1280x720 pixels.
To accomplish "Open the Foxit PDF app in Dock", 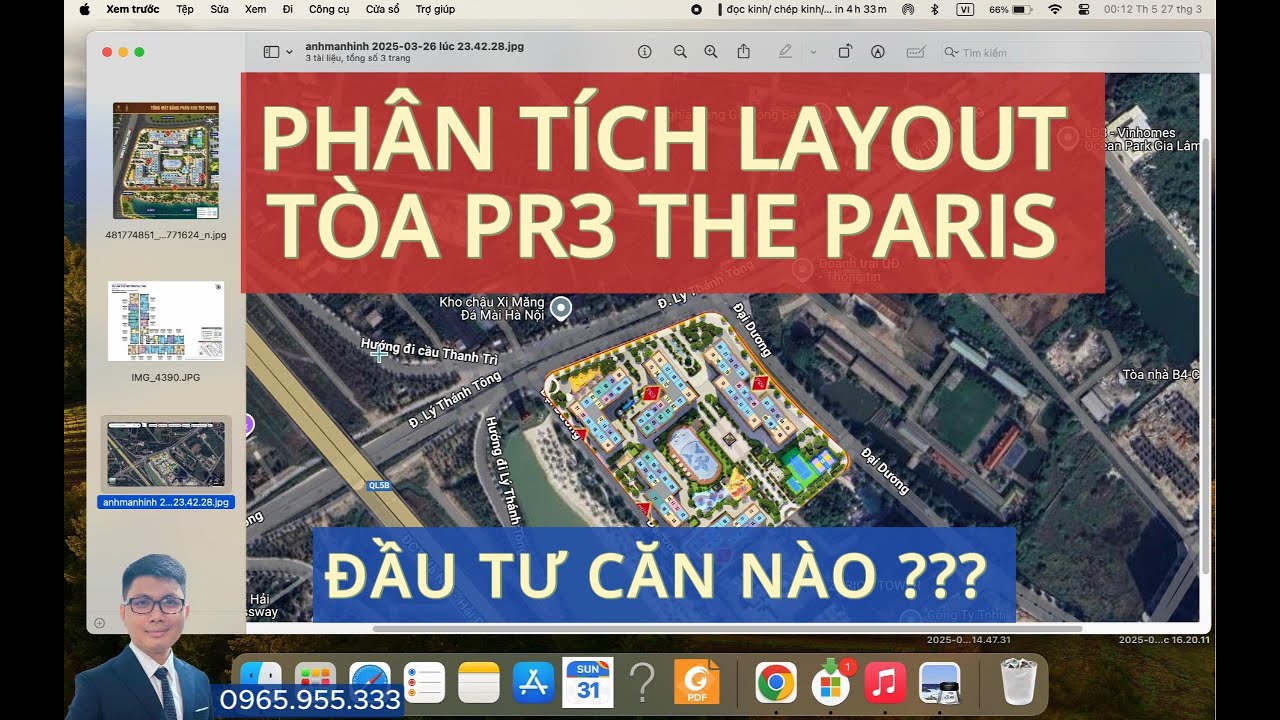I will 697,683.
